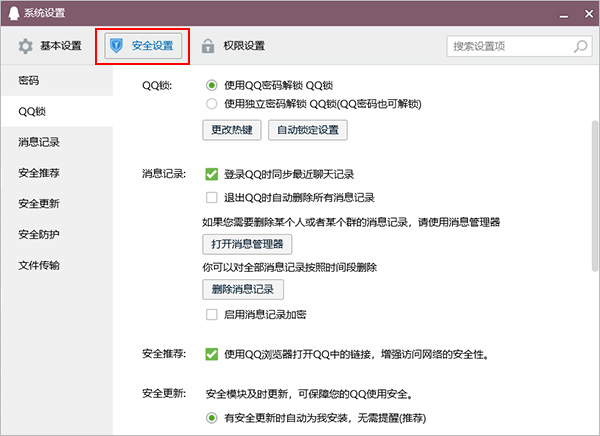Image resolution: width=600 pixels, height=436 pixels.
Task: Minimize the 系统设置 window
Action: pyautogui.click(x=563, y=14)
